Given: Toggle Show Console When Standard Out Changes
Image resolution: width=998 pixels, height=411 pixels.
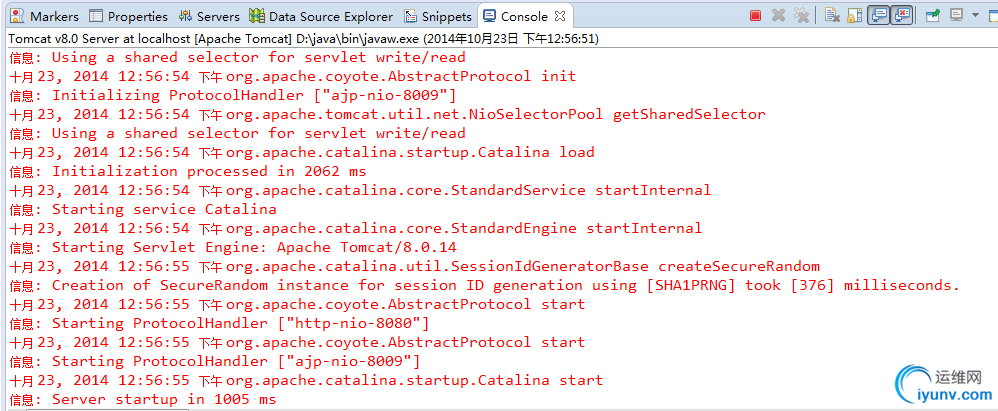Looking at the screenshot, I should point(878,16).
